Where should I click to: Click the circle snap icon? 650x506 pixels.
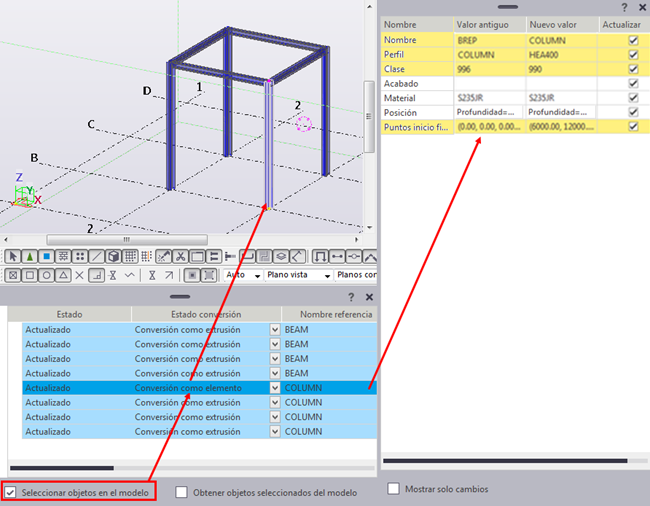[x=46, y=275]
